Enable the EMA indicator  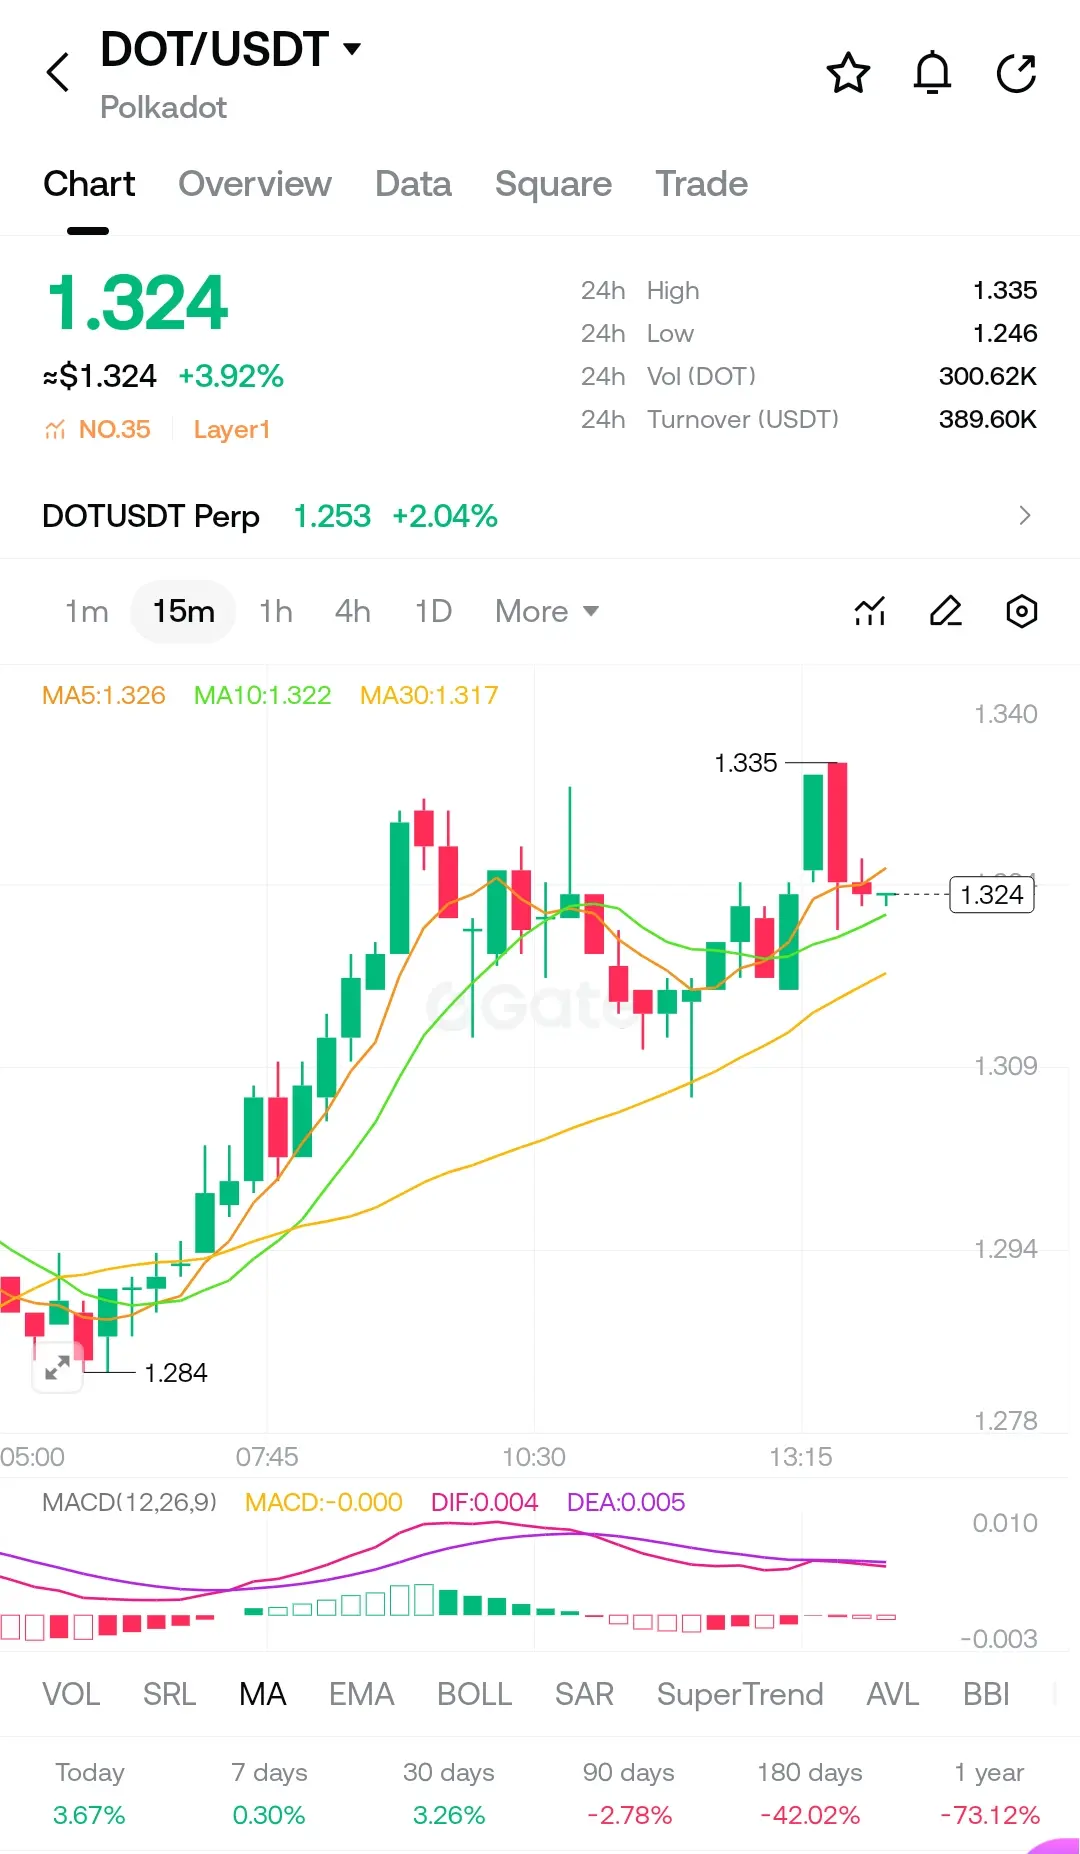[361, 1694]
